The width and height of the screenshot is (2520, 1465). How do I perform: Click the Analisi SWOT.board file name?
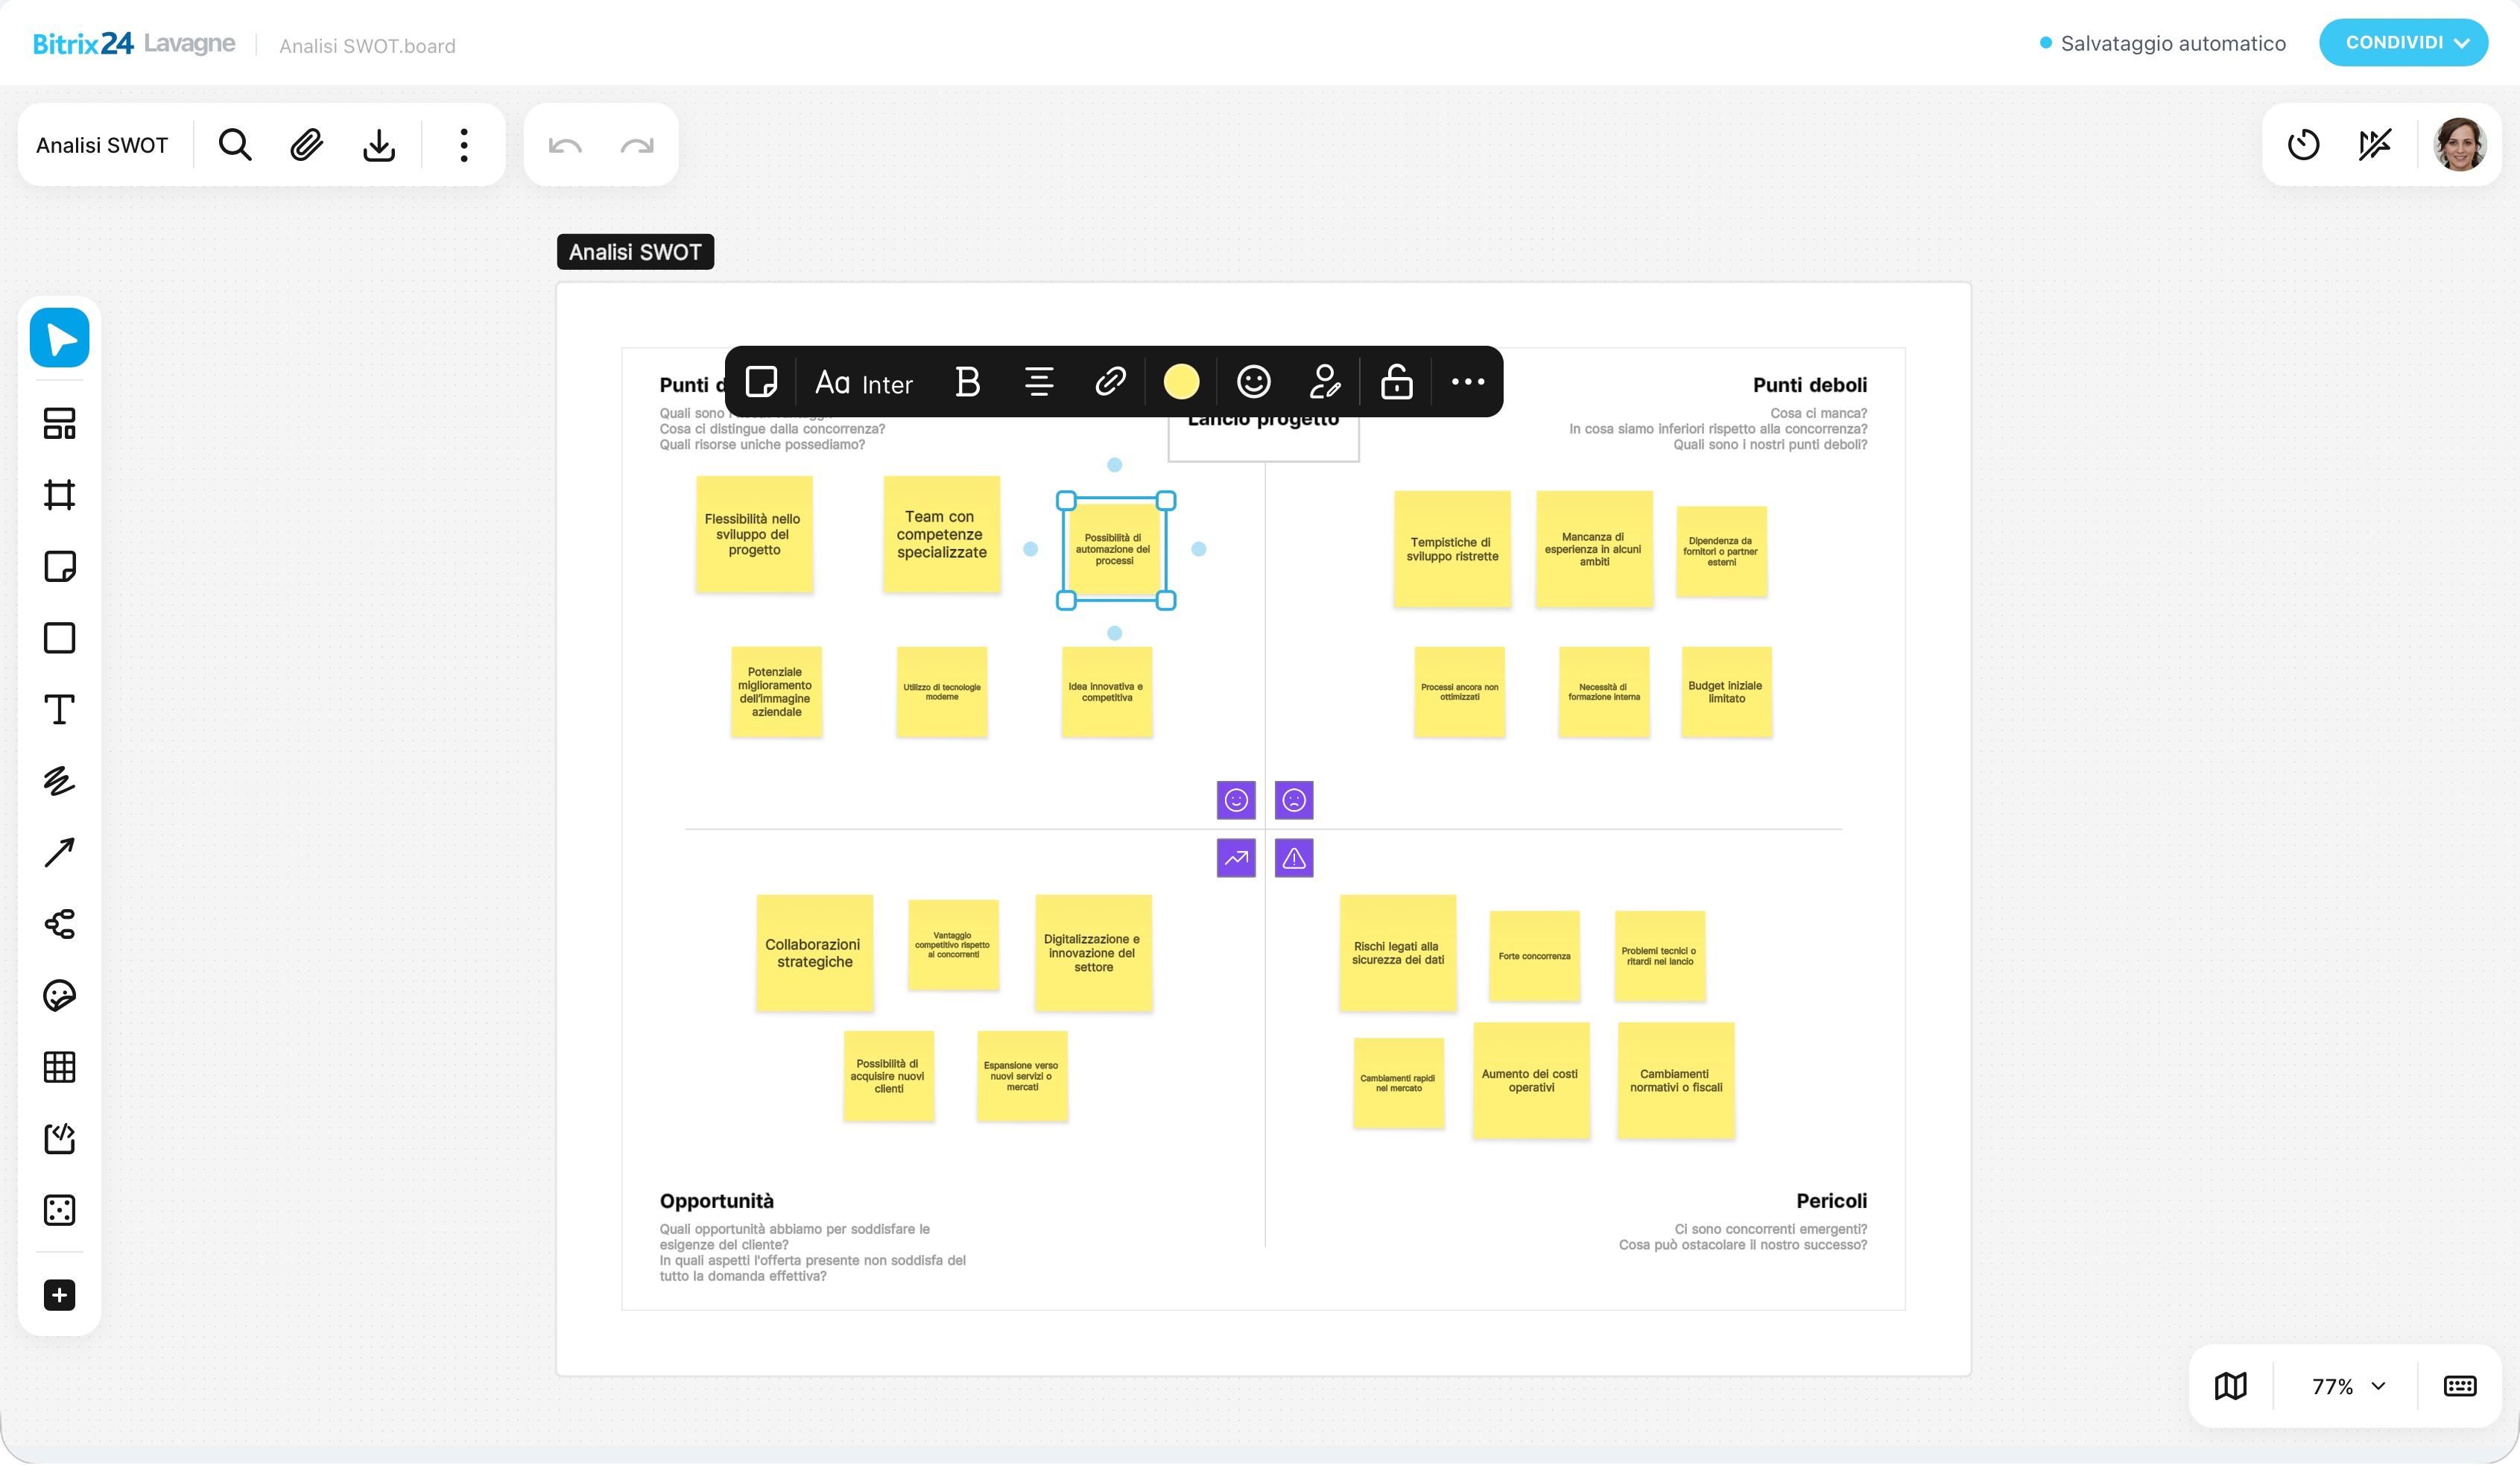(367, 46)
